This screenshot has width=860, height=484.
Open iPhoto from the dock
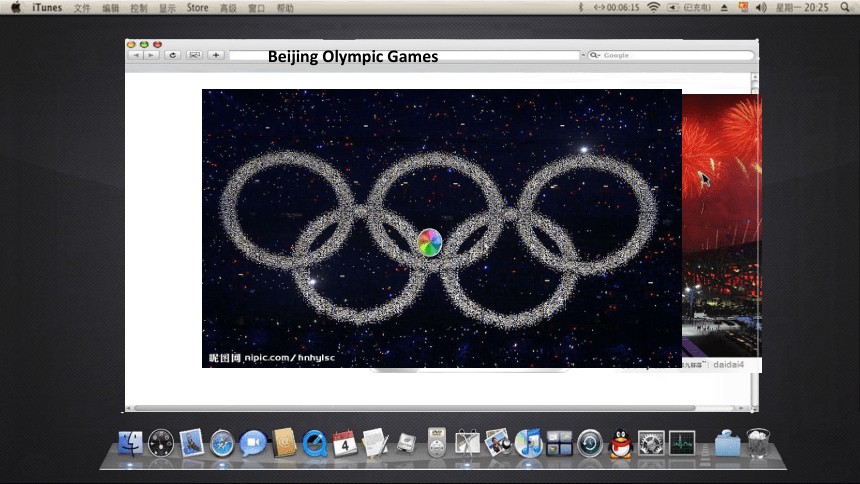pyautogui.click(x=497, y=443)
